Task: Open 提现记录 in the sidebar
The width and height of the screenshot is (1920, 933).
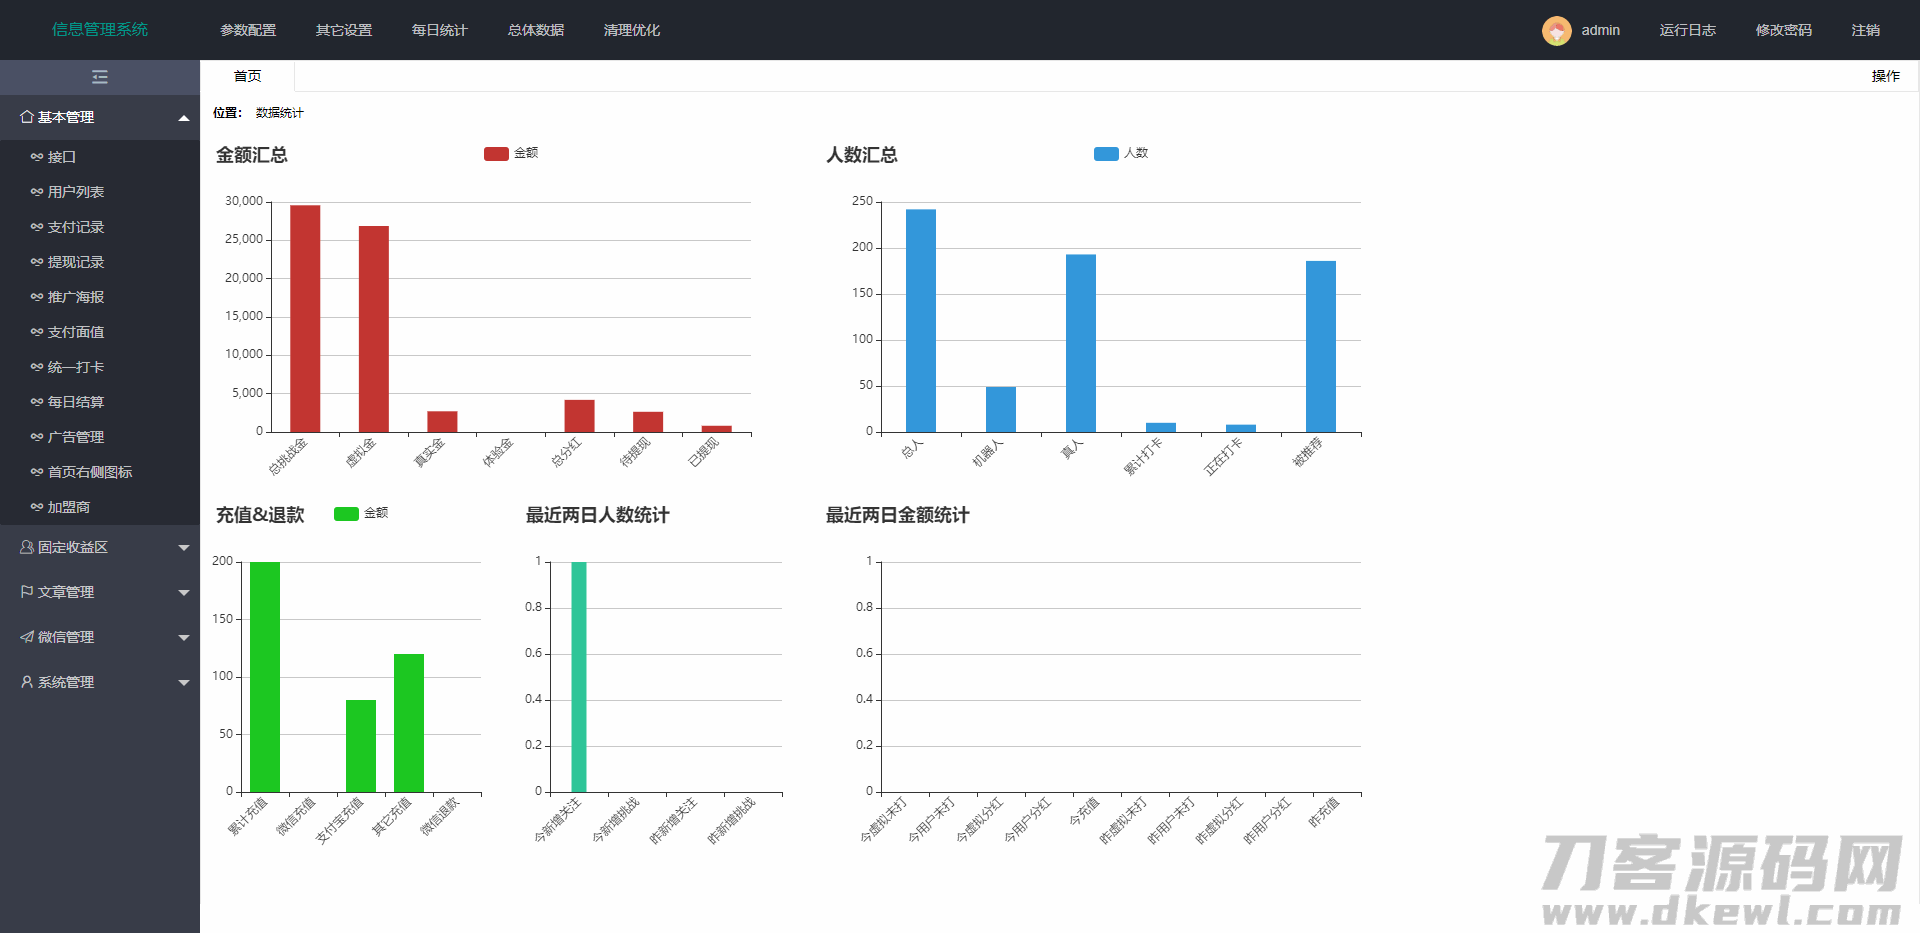Action: pos(76,262)
